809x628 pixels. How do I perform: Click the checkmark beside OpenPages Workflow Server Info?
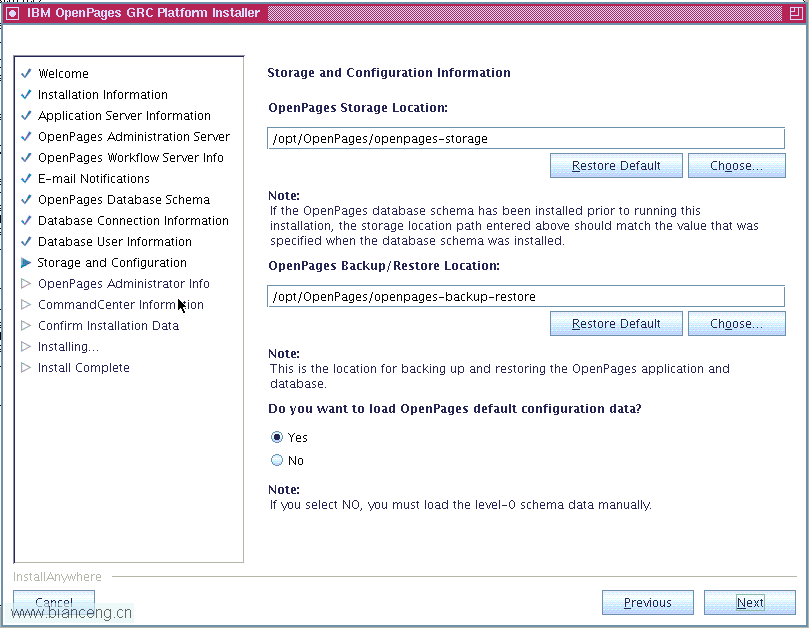pos(26,157)
